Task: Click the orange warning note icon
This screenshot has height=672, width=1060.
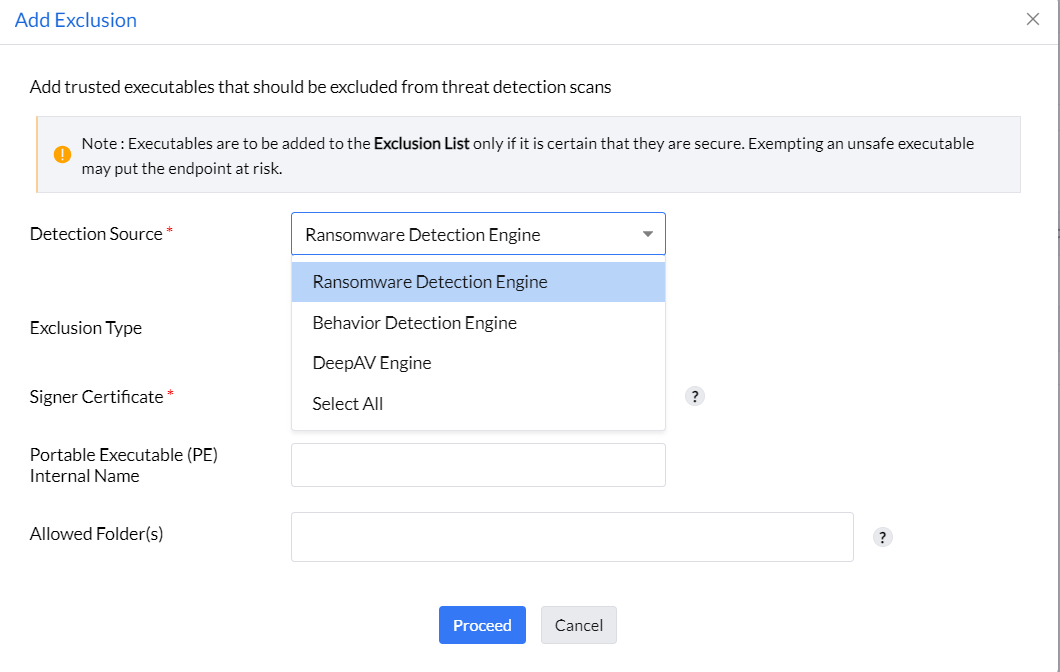Action: point(63,154)
